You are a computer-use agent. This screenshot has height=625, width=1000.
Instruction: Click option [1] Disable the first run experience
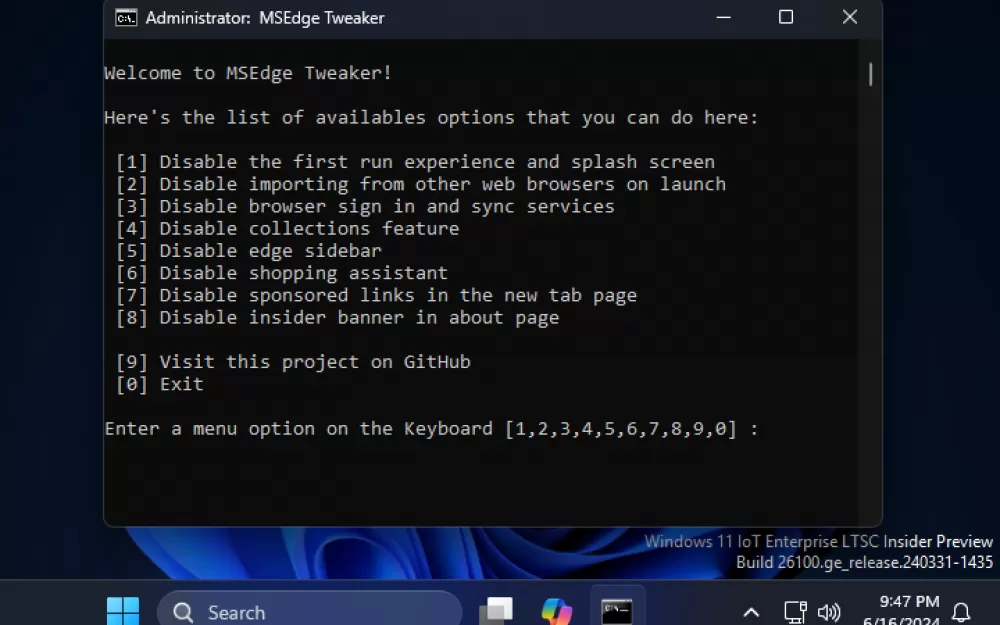pyautogui.click(x=415, y=162)
